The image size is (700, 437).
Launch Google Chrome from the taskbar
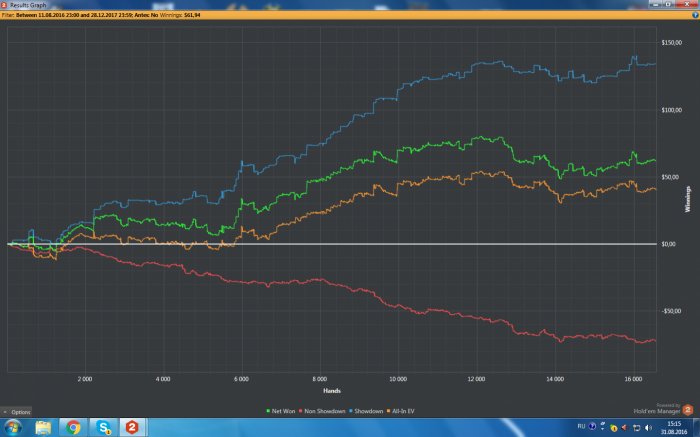[73, 427]
